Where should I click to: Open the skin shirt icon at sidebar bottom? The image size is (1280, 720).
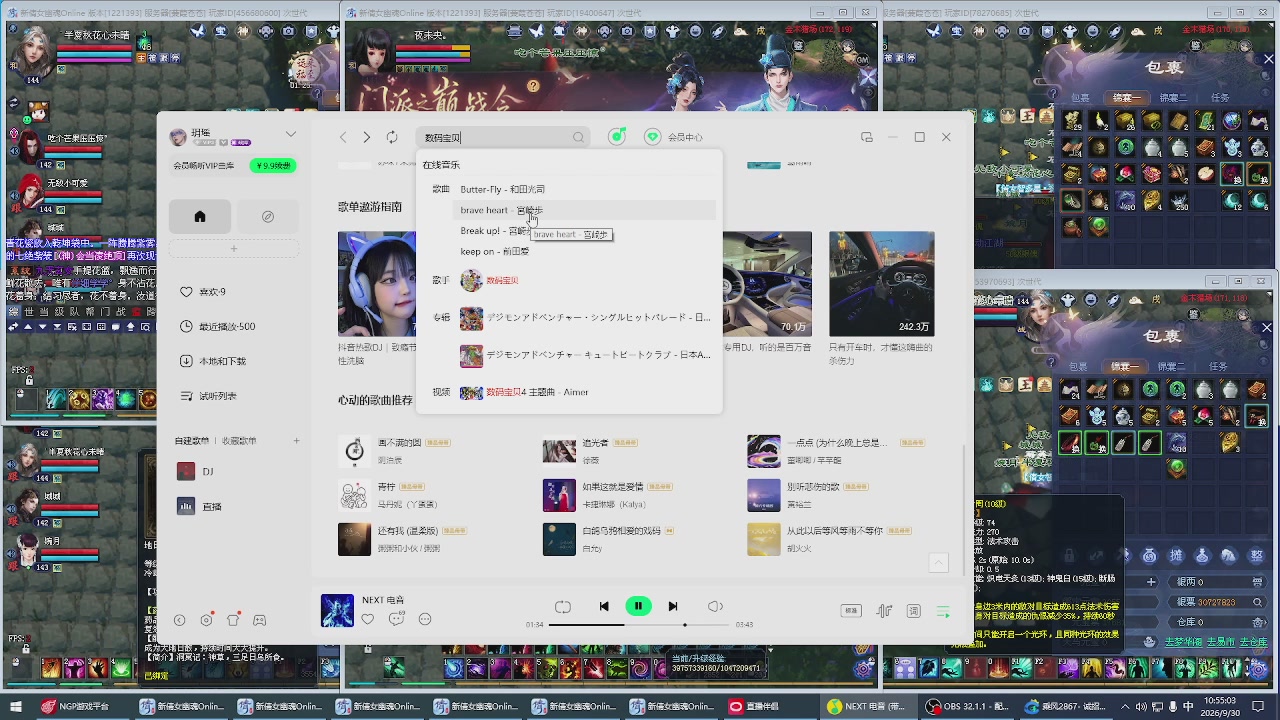click(x=233, y=620)
